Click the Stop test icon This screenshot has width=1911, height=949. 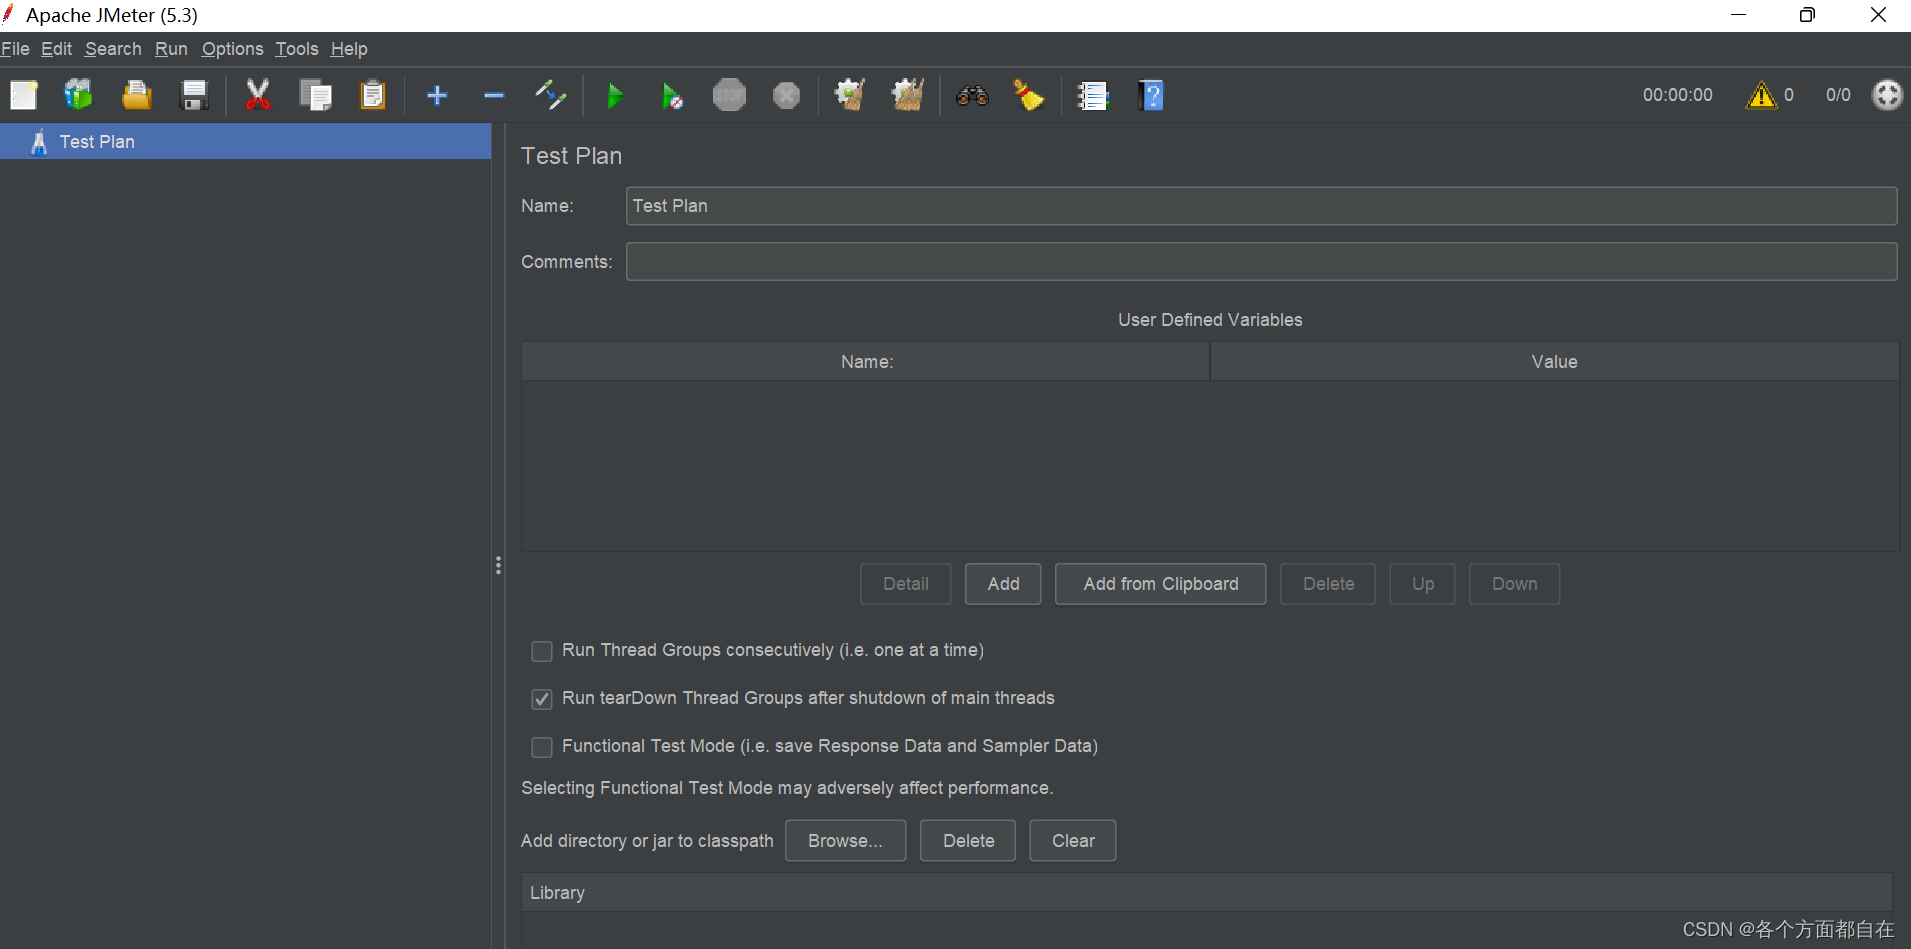[729, 95]
